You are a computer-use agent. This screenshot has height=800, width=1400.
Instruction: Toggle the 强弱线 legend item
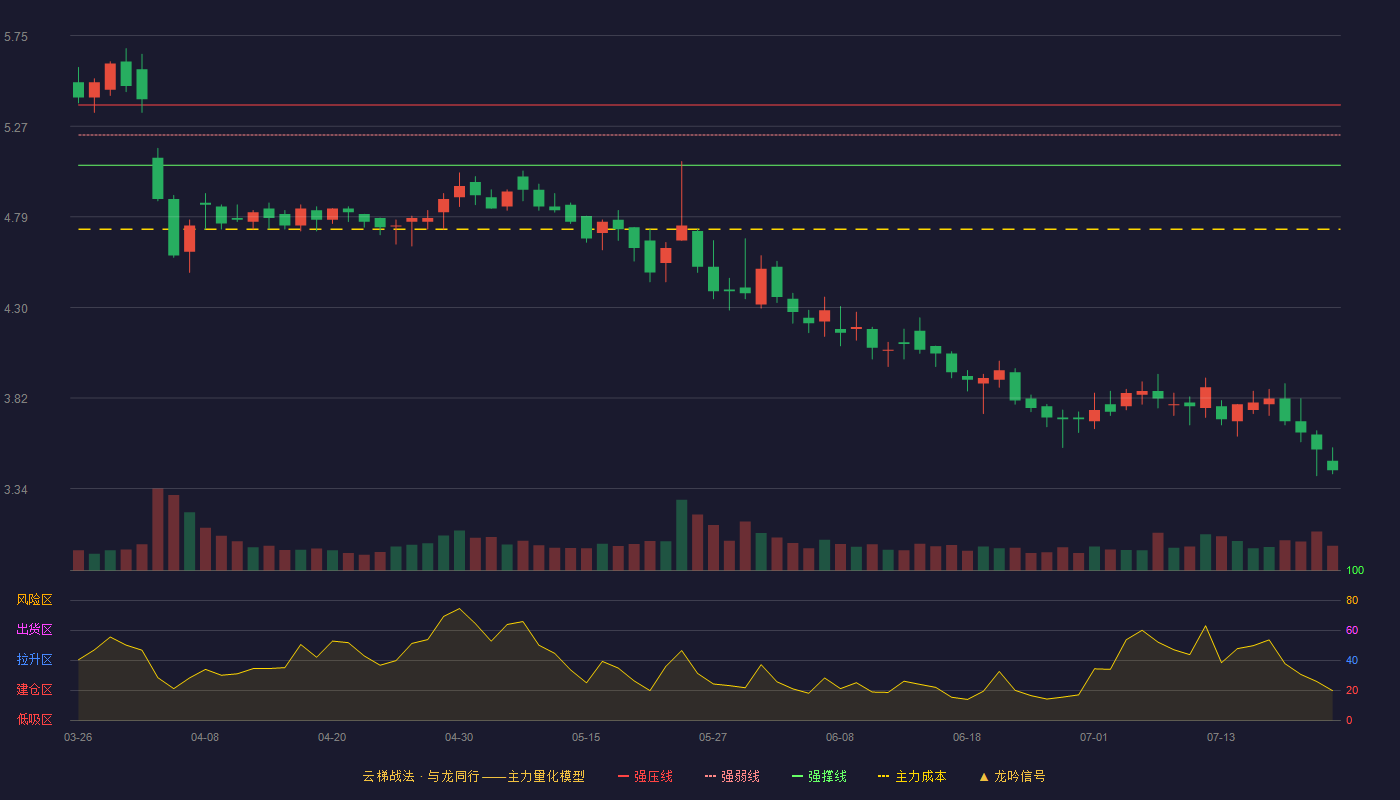click(x=732, y=776)
